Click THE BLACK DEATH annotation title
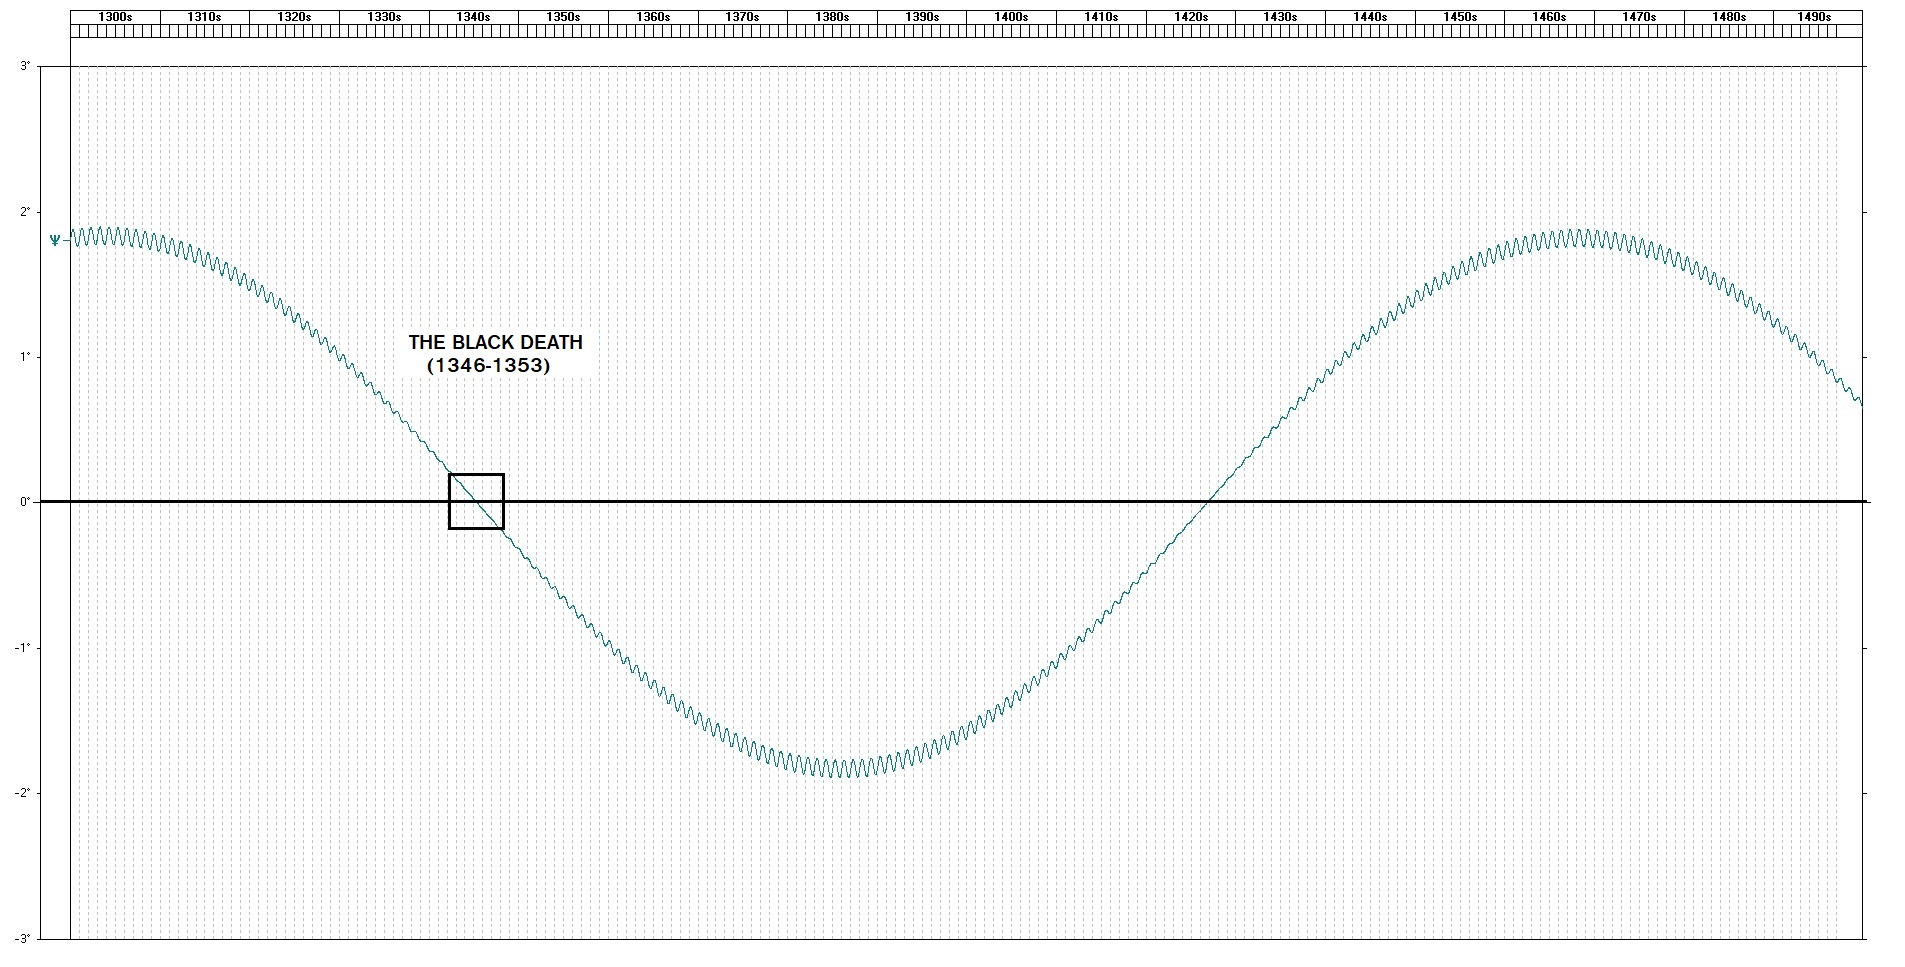Screen dimensions: 1905x967 pos(495,342)
